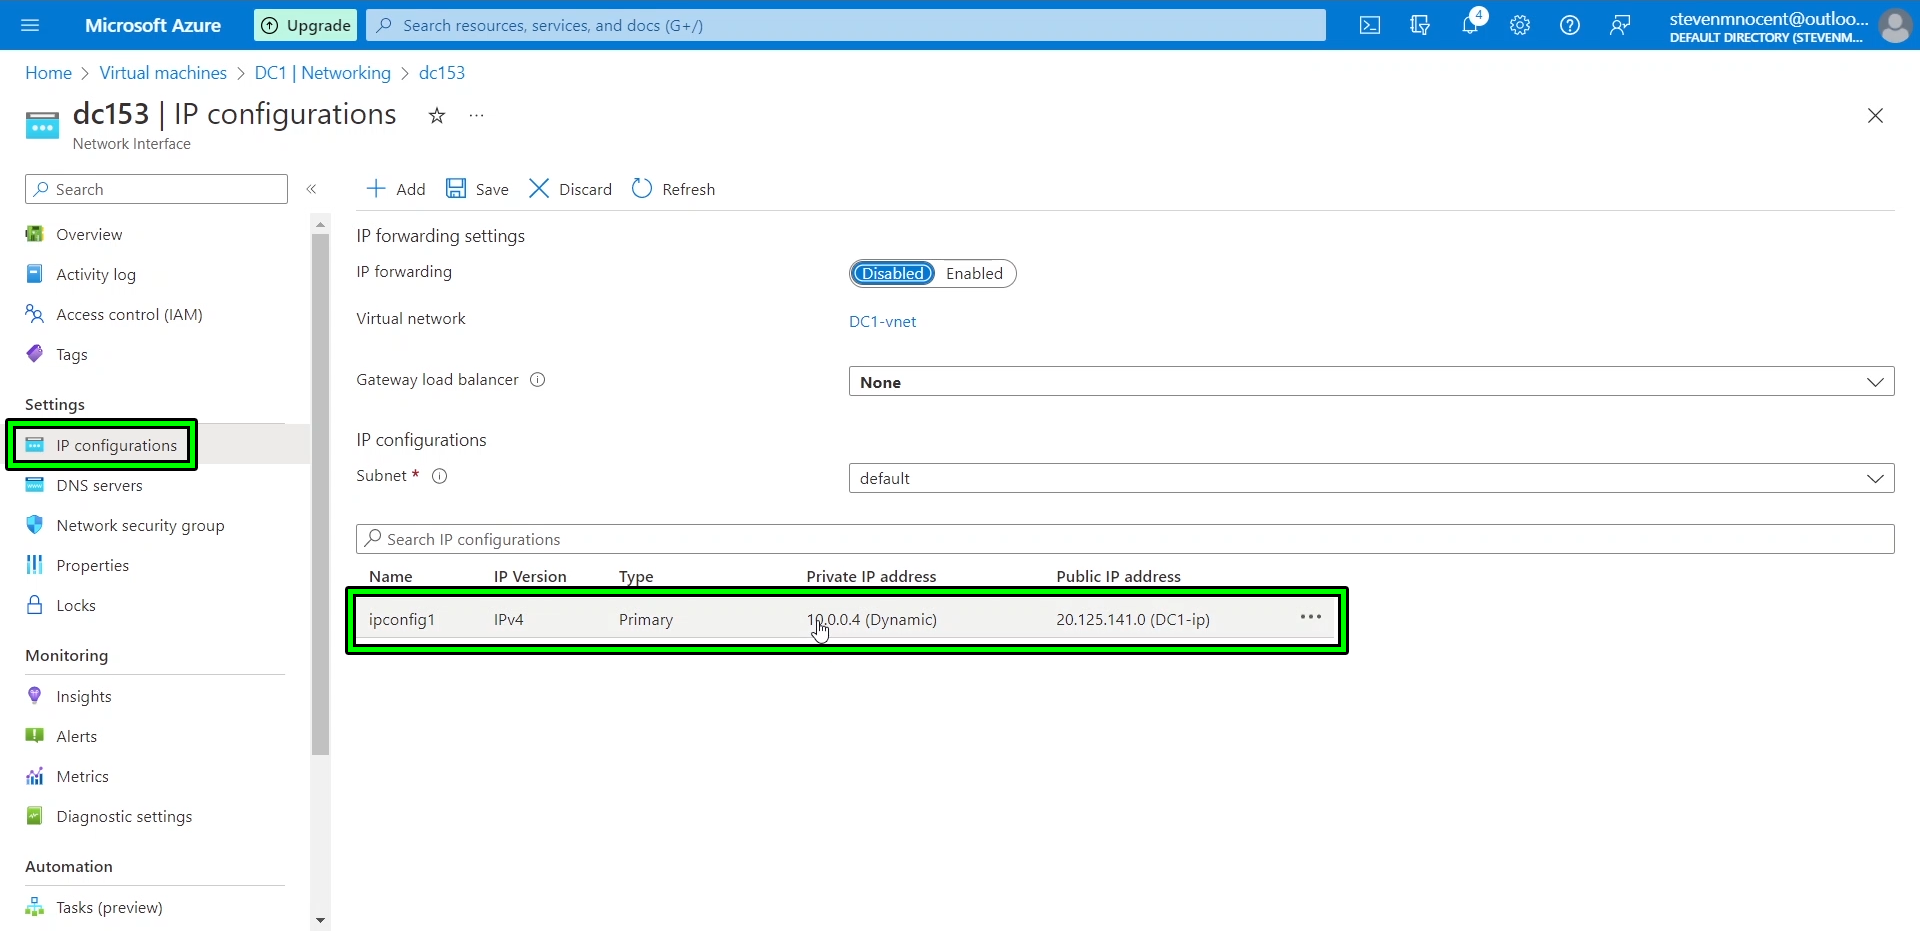Select Network security group in the sidebar
The image size is (1920, 931).
pos(139,525)
